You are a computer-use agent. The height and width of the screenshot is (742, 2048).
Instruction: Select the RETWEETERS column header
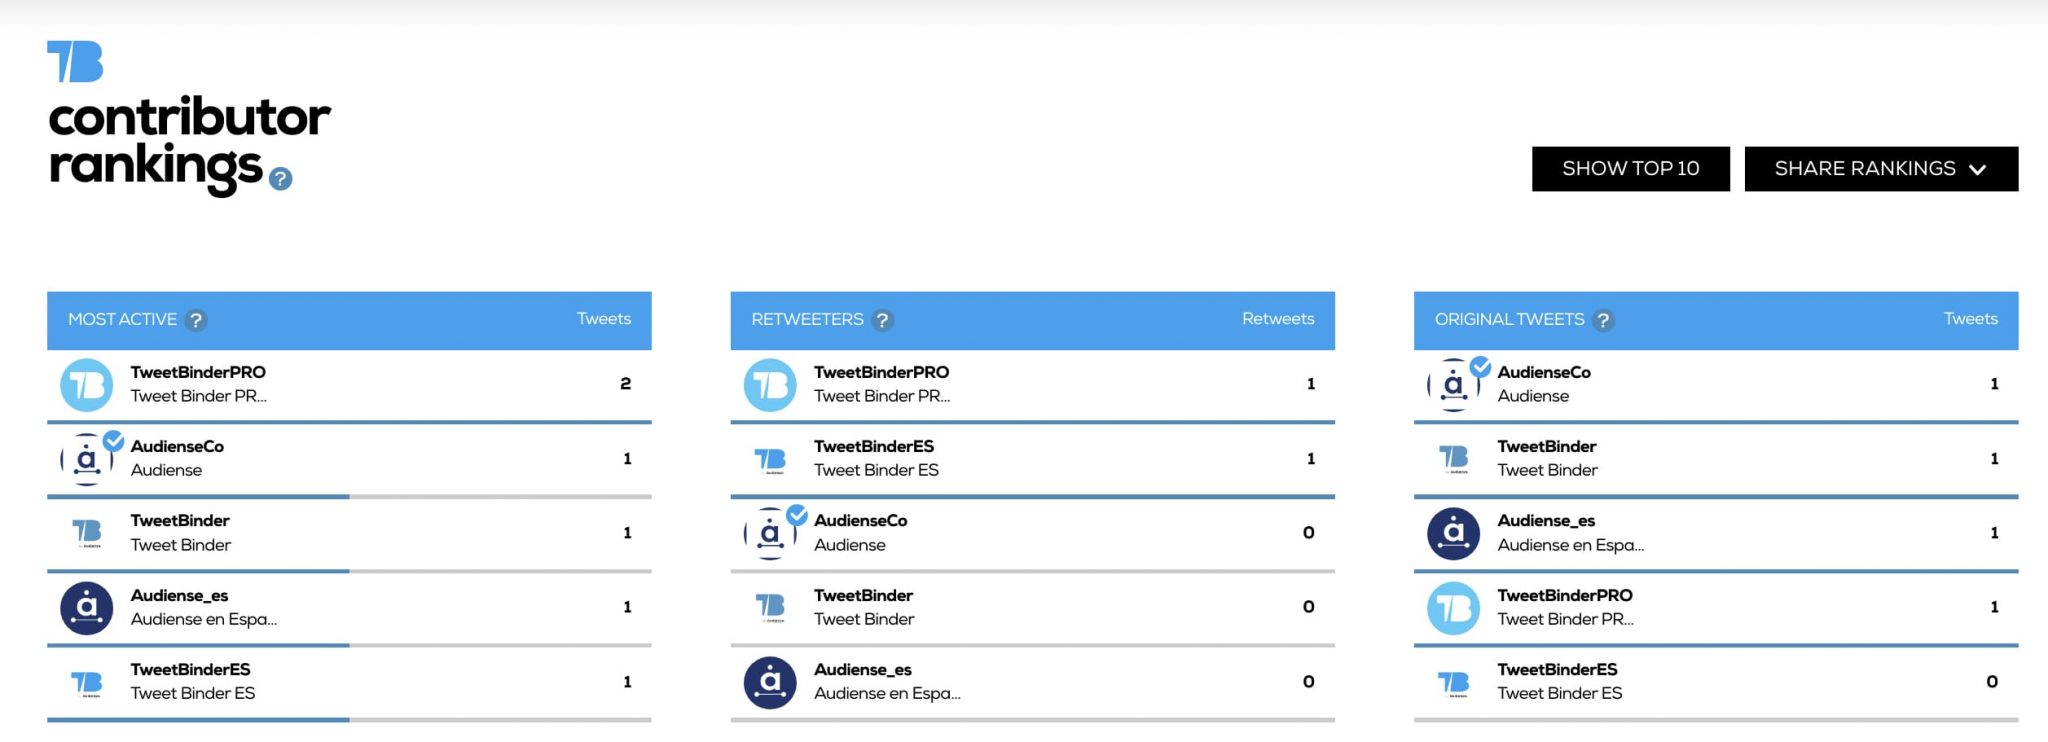(806, 319)
